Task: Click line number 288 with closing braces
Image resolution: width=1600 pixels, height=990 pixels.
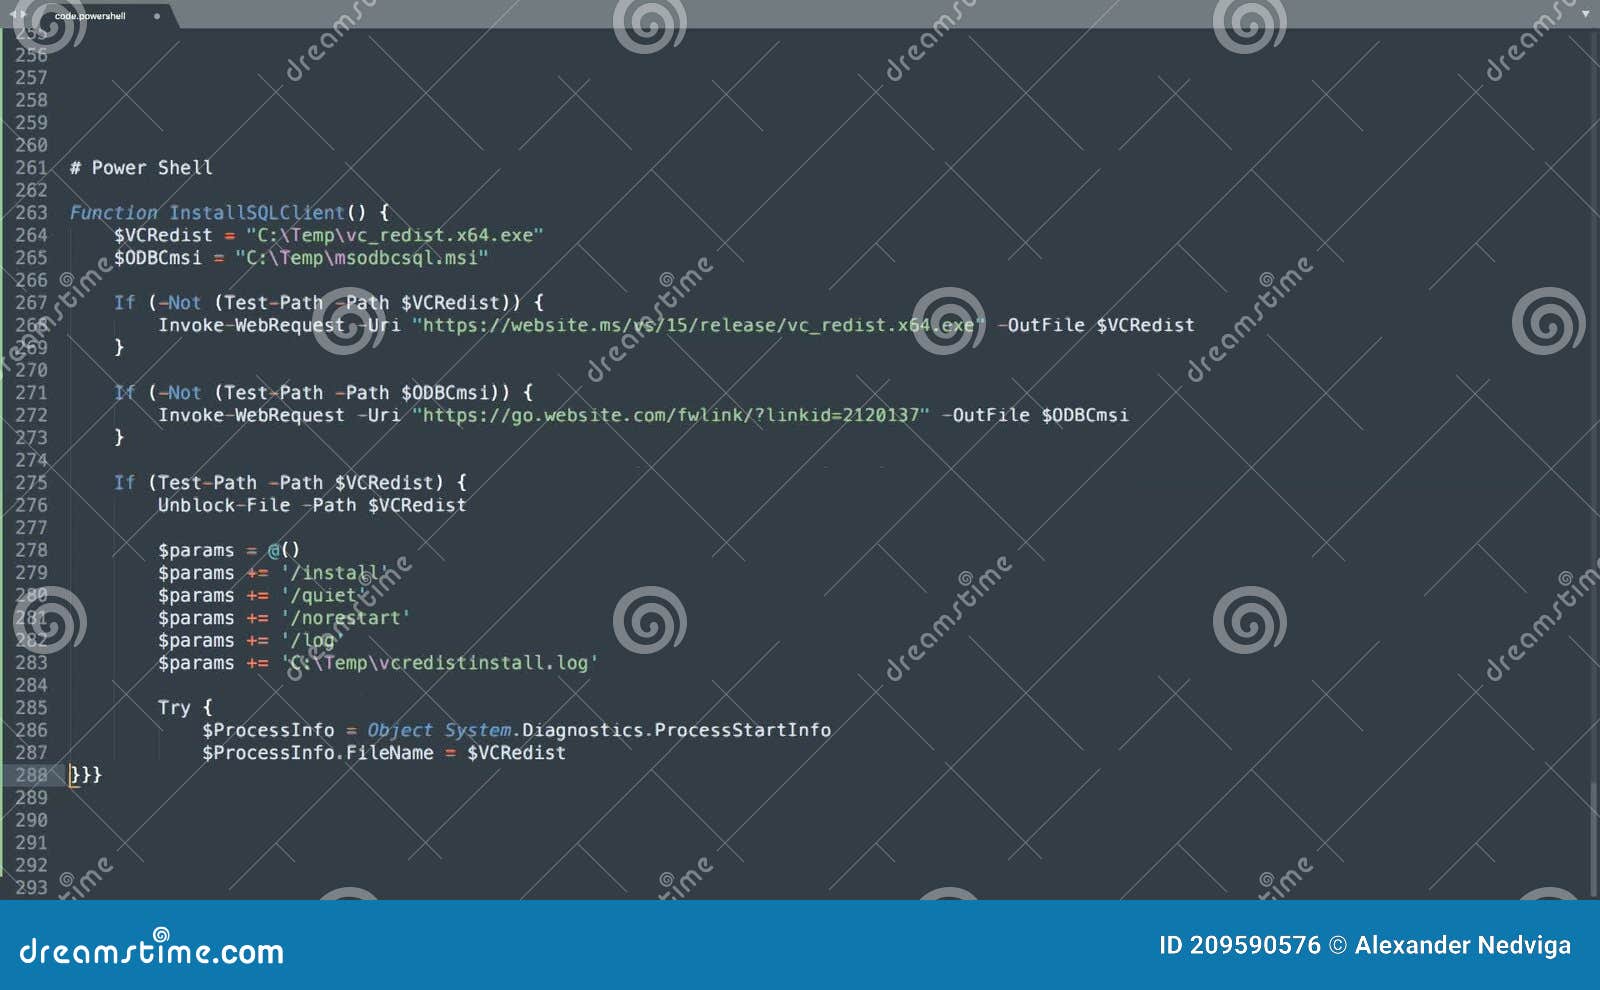Action: point(30,774)
